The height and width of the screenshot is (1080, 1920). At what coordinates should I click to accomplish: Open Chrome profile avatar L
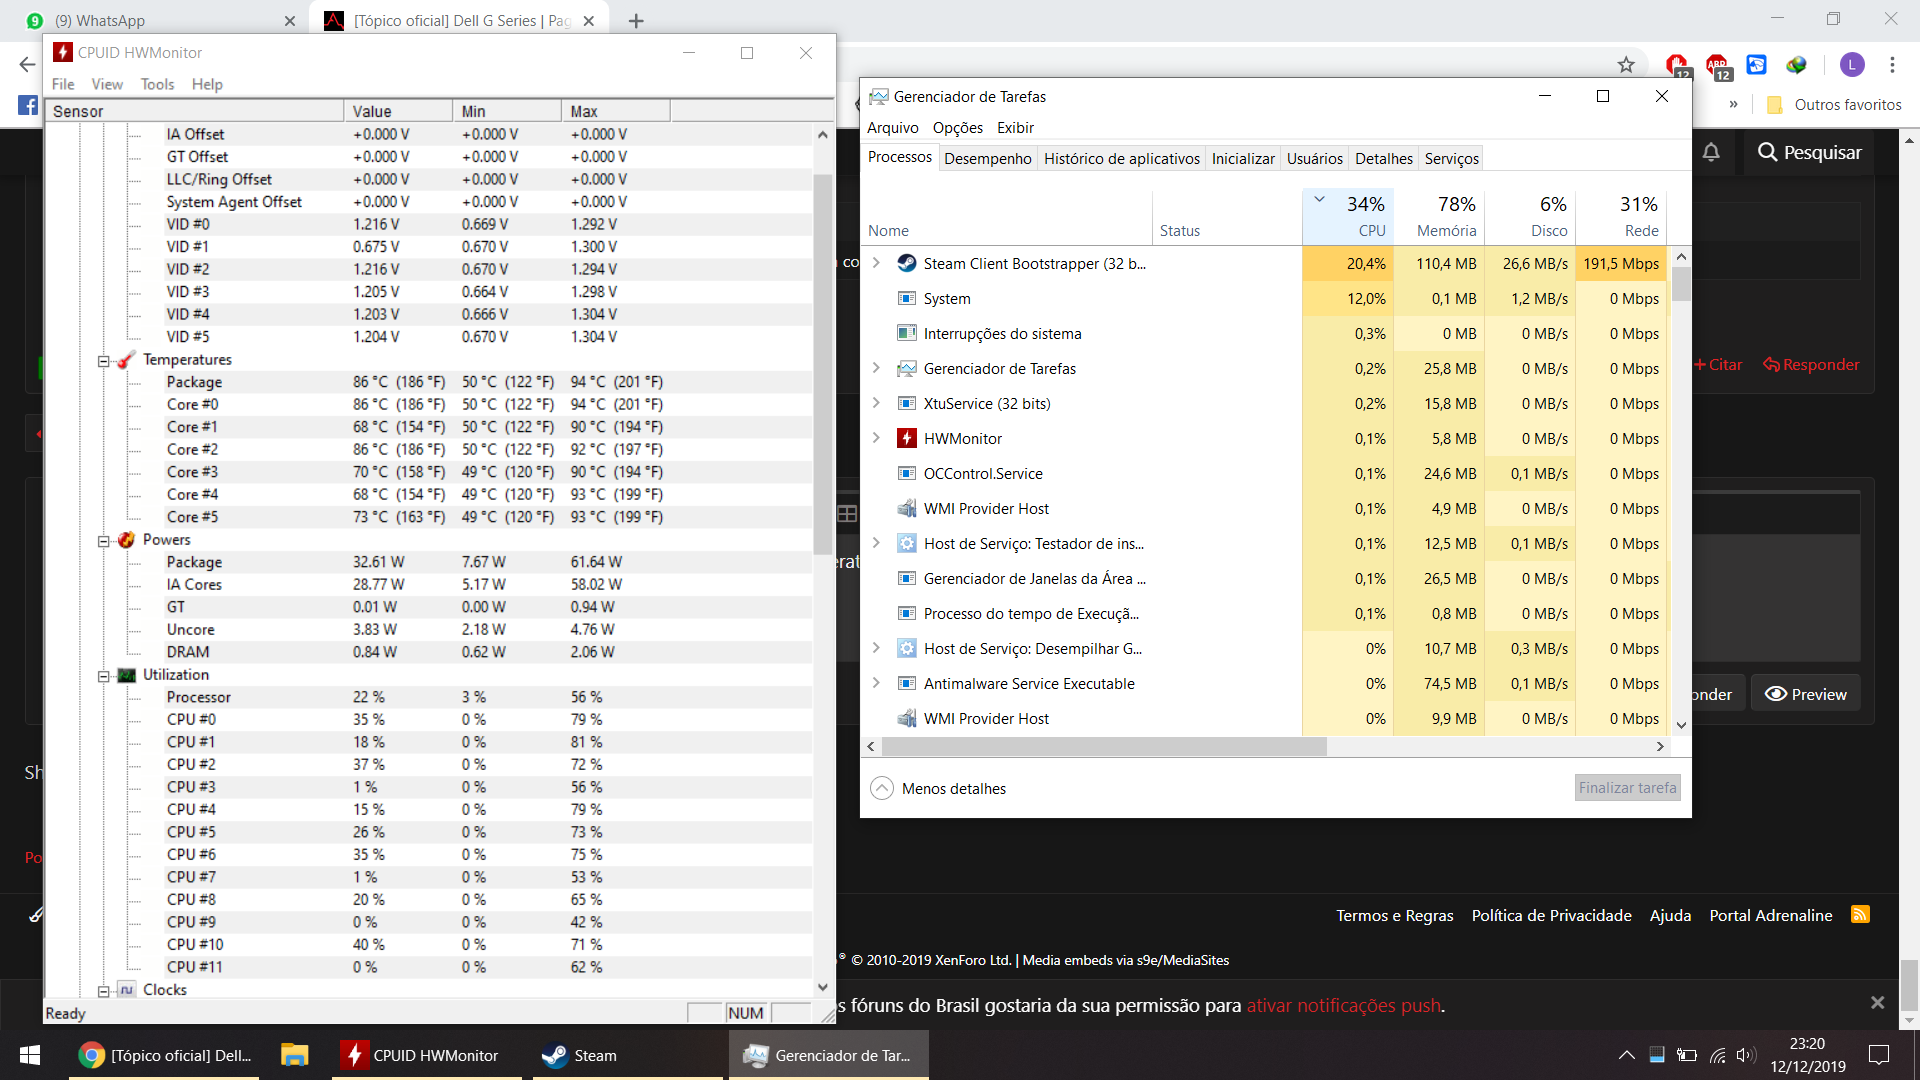(1852, 65)
